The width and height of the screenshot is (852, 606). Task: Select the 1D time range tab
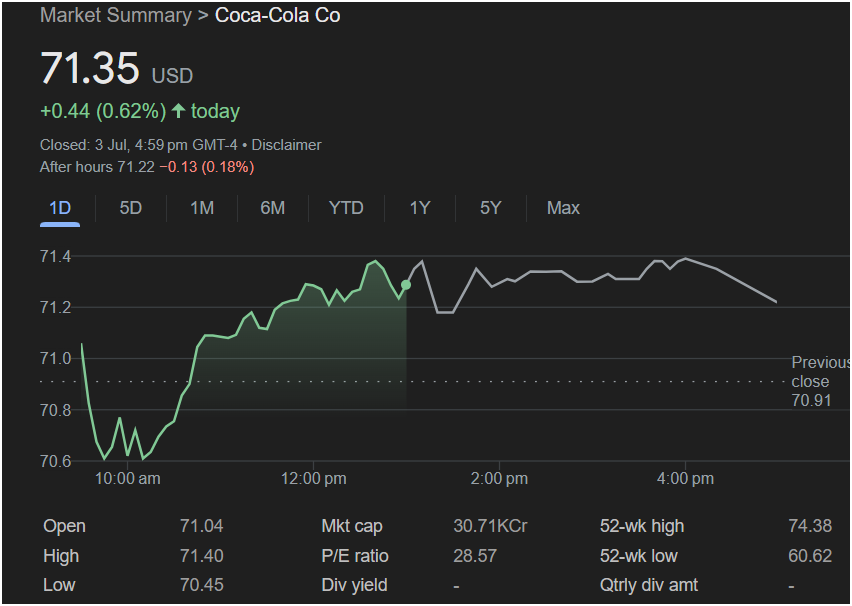[60, 208]
